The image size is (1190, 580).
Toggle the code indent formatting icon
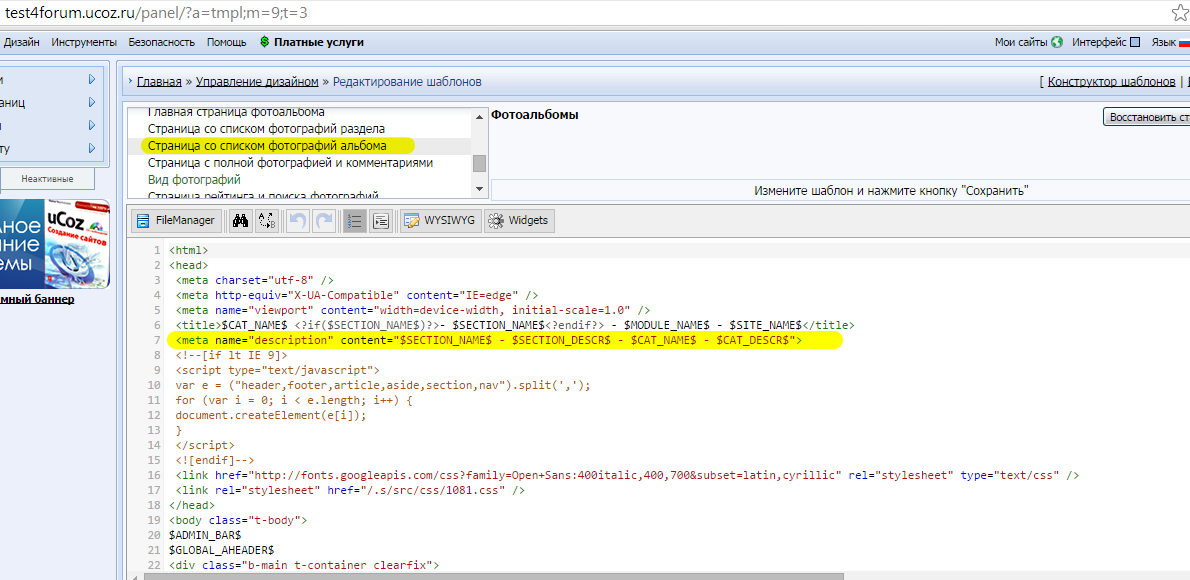tap(381, 221)
